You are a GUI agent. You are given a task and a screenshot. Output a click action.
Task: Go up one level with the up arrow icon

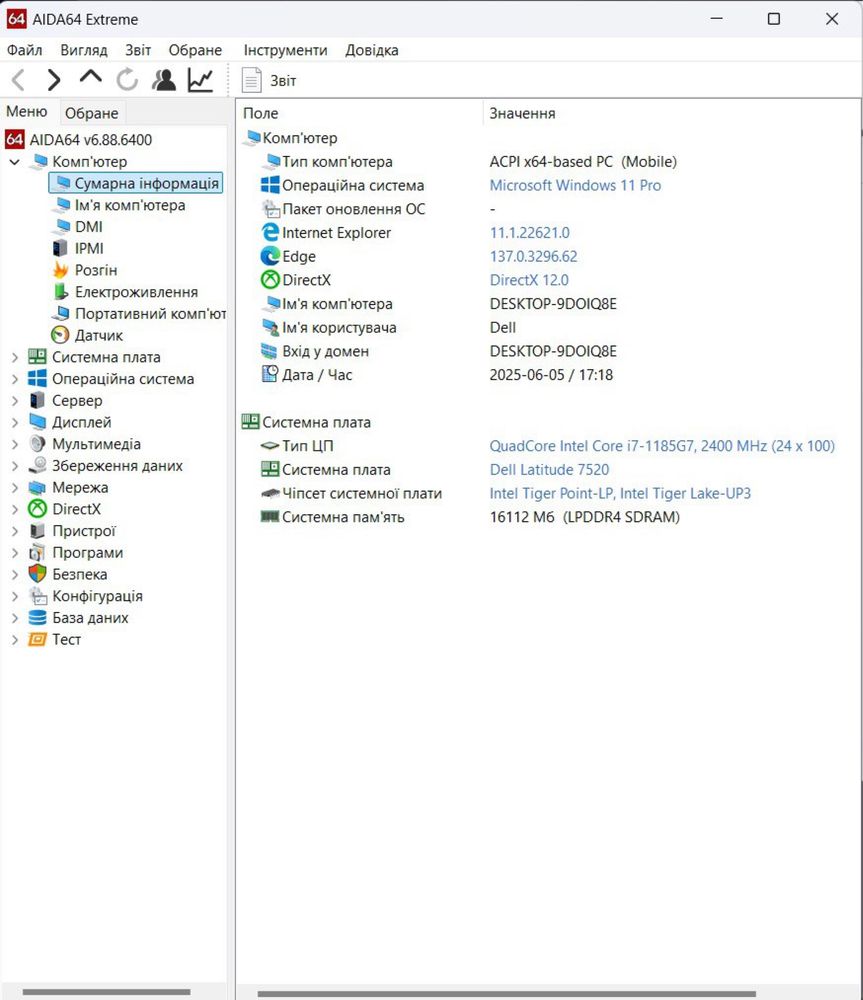click(x=91, y=78)
